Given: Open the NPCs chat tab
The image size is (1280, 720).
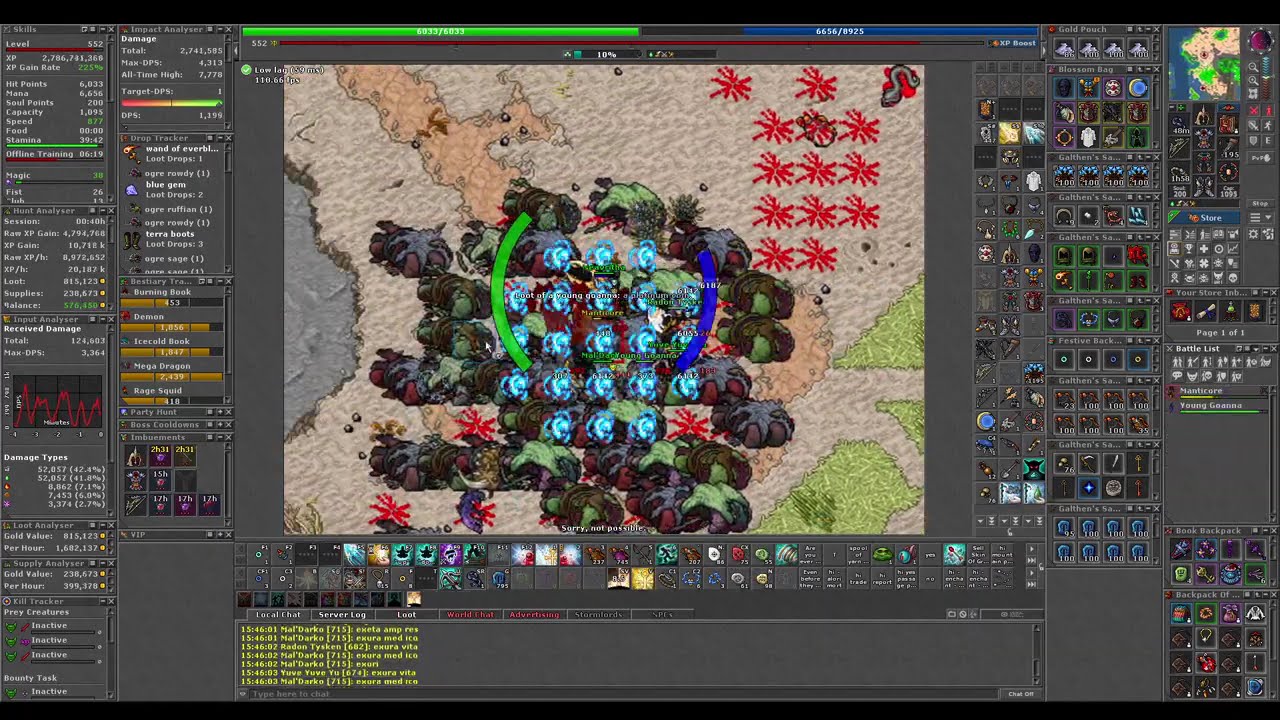Looking at the screenshot, I should click(662, 614).
